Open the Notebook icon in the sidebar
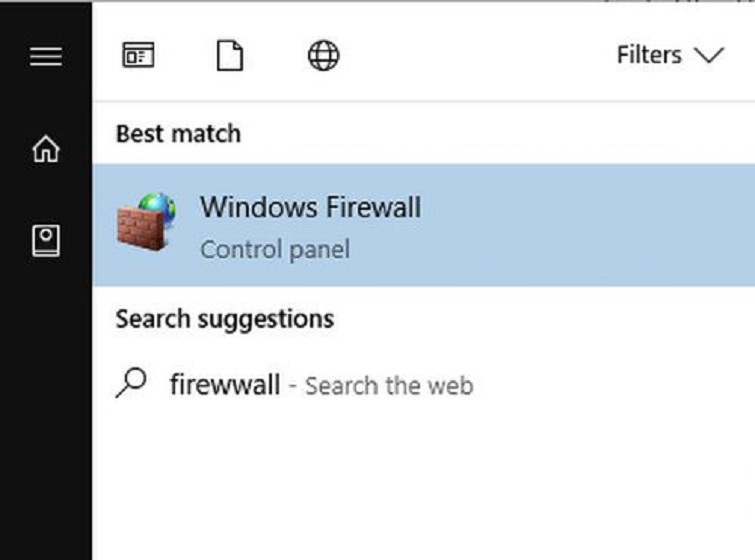This screenshot has height=560, width=755. pyautogui.click(x=46, y=239)
